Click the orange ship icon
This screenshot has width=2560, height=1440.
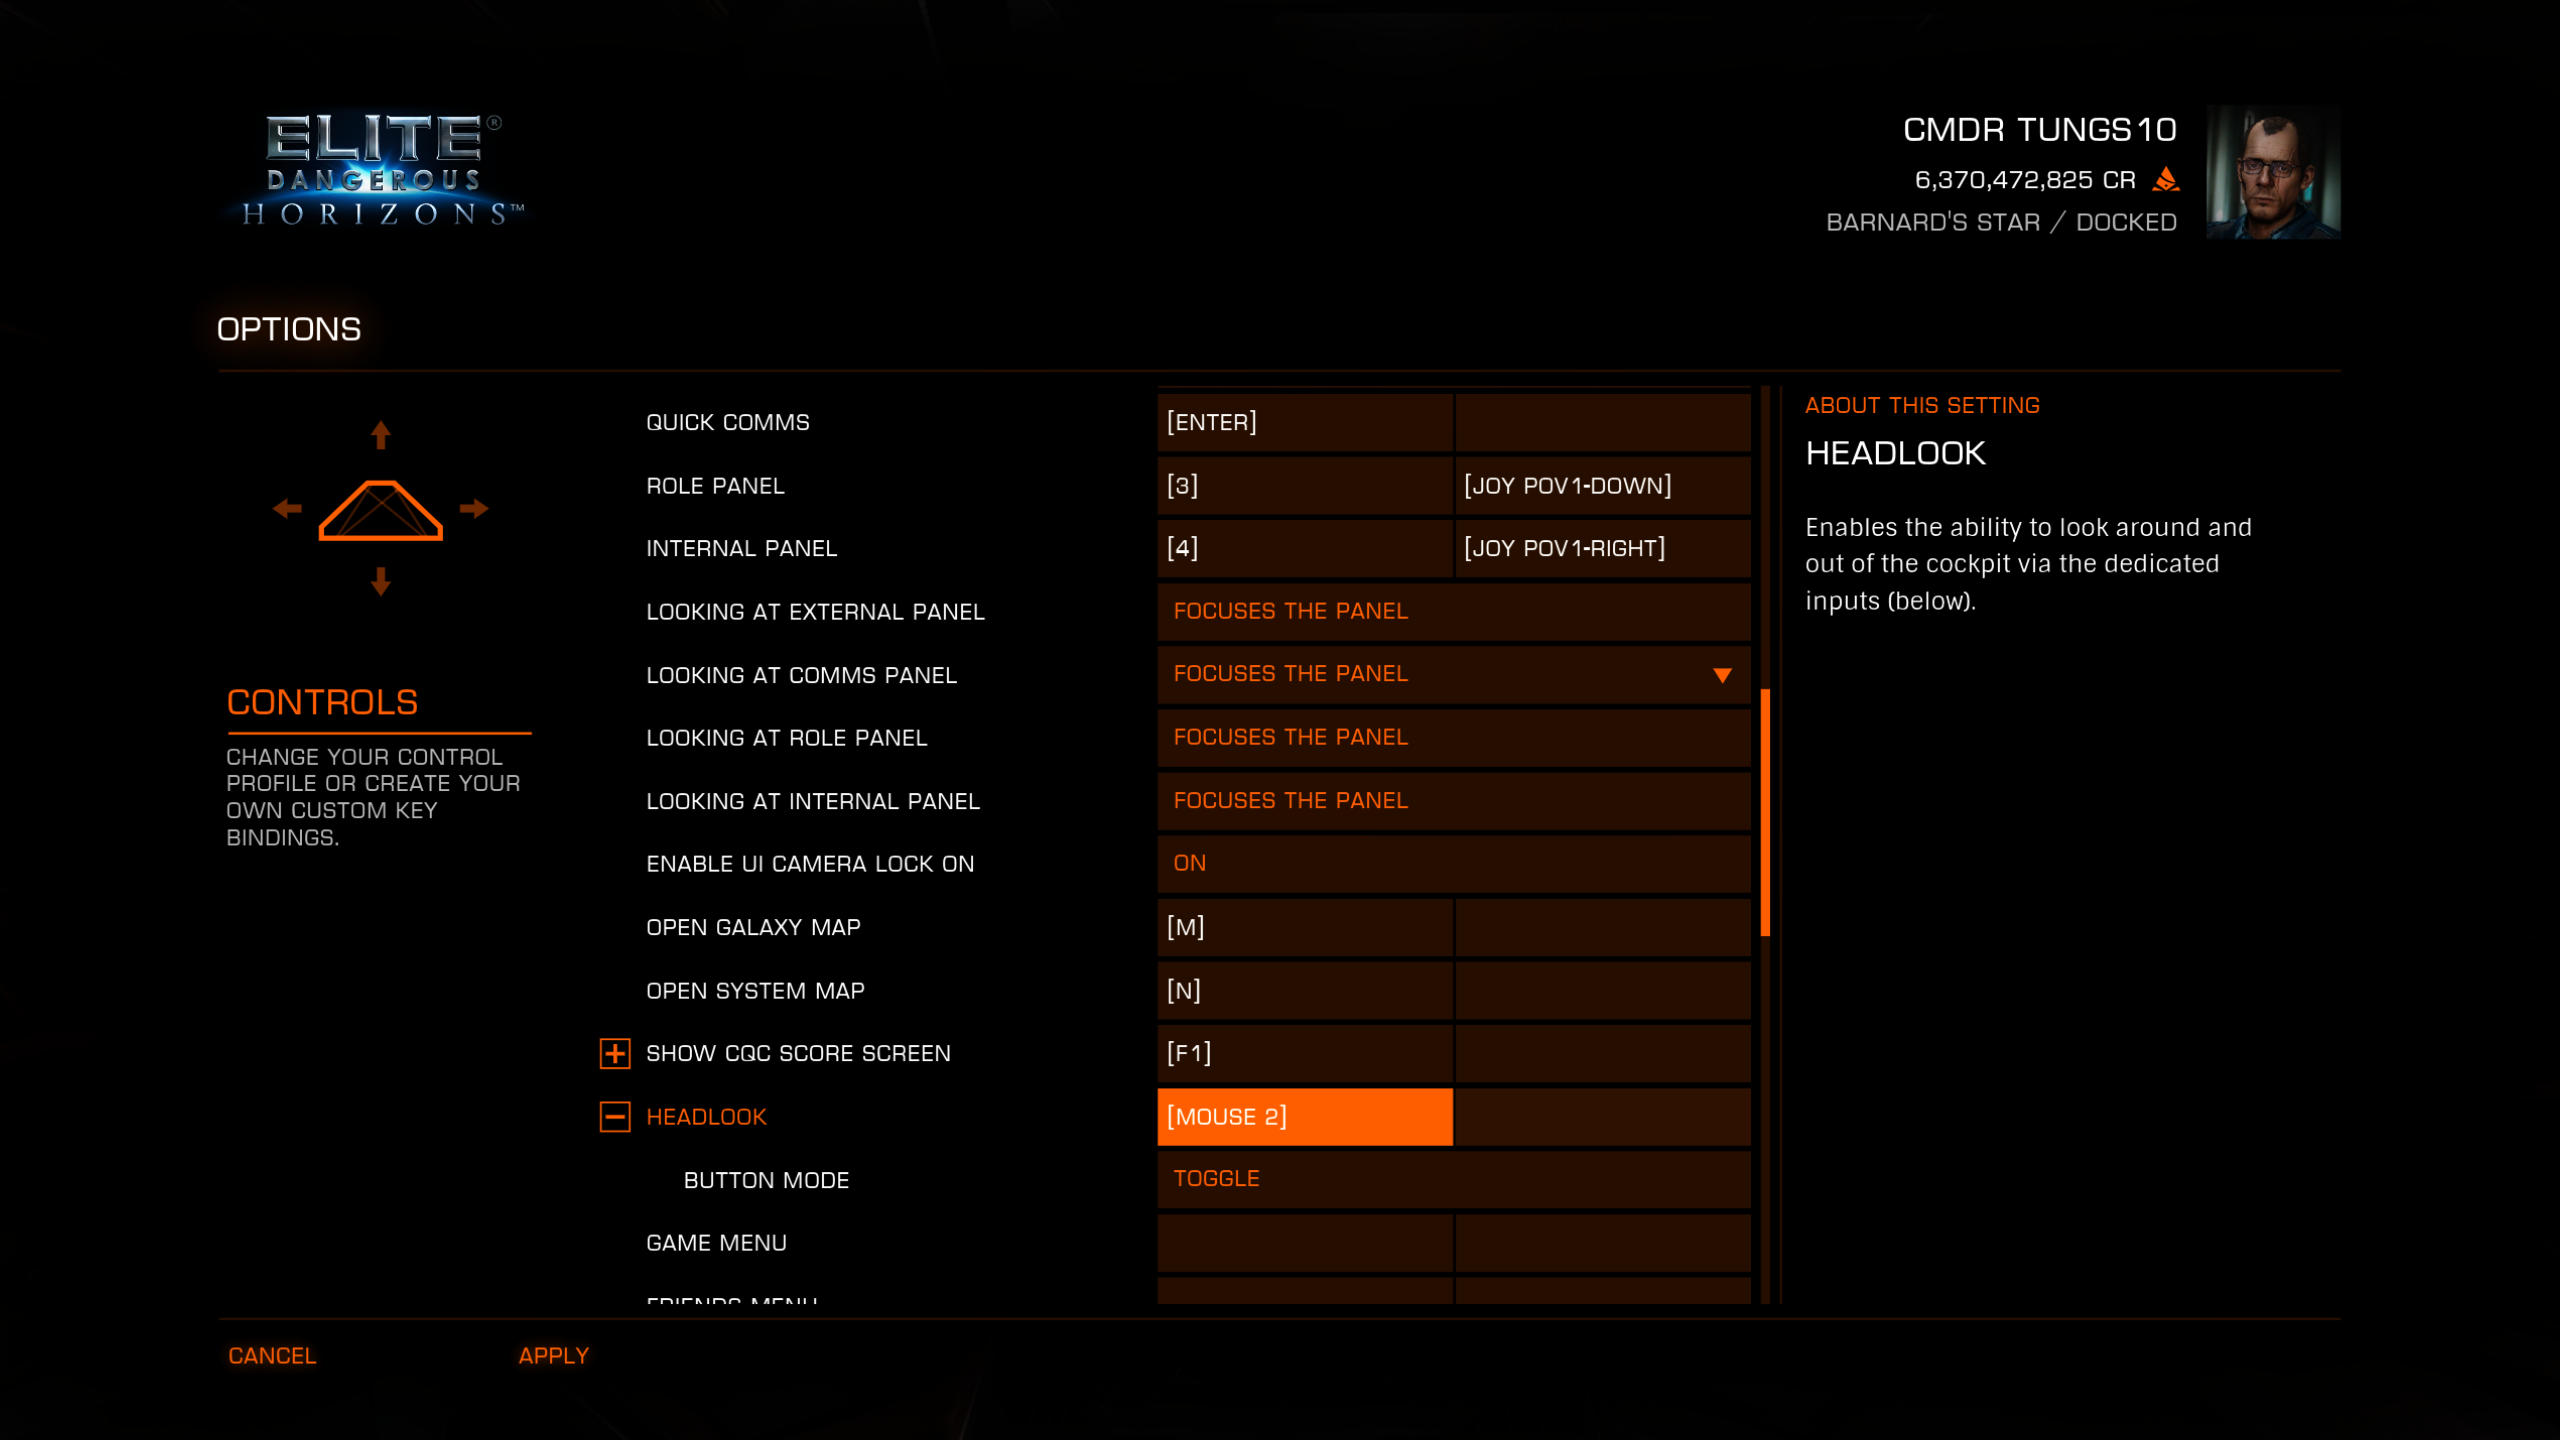[x=380, y=510]
